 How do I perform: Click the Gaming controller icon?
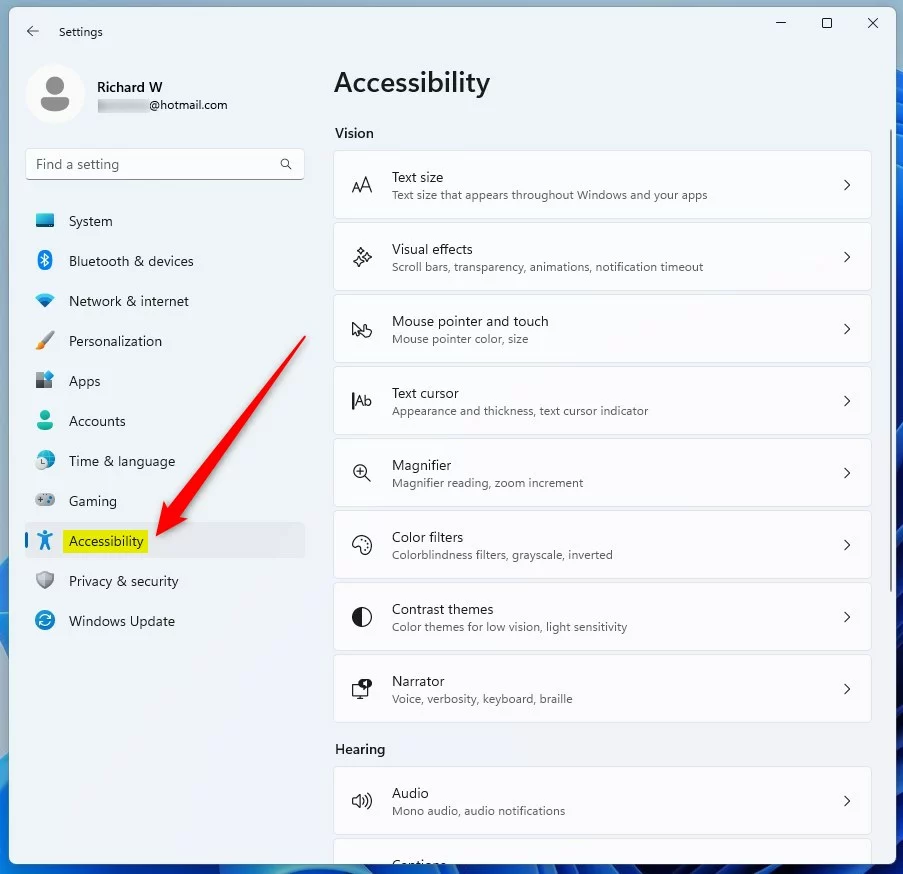(45, 500)
